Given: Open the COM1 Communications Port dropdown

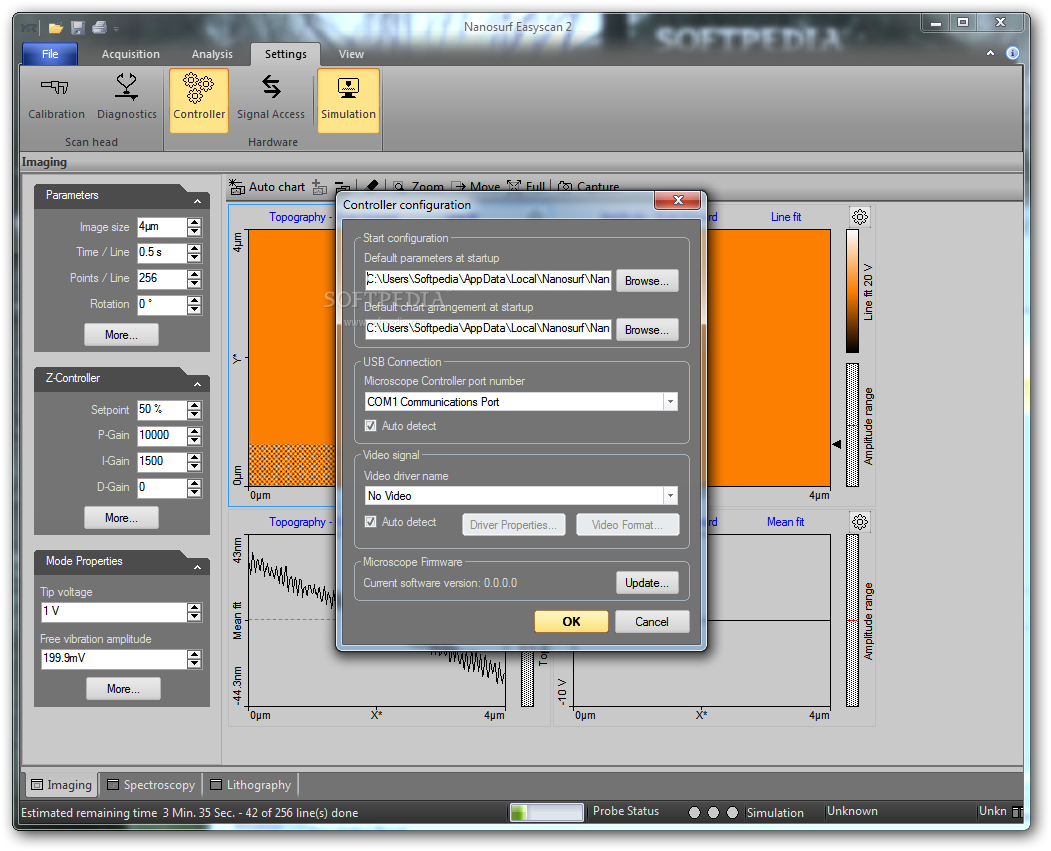Looking at the screenshot, I should pos(670,401).
